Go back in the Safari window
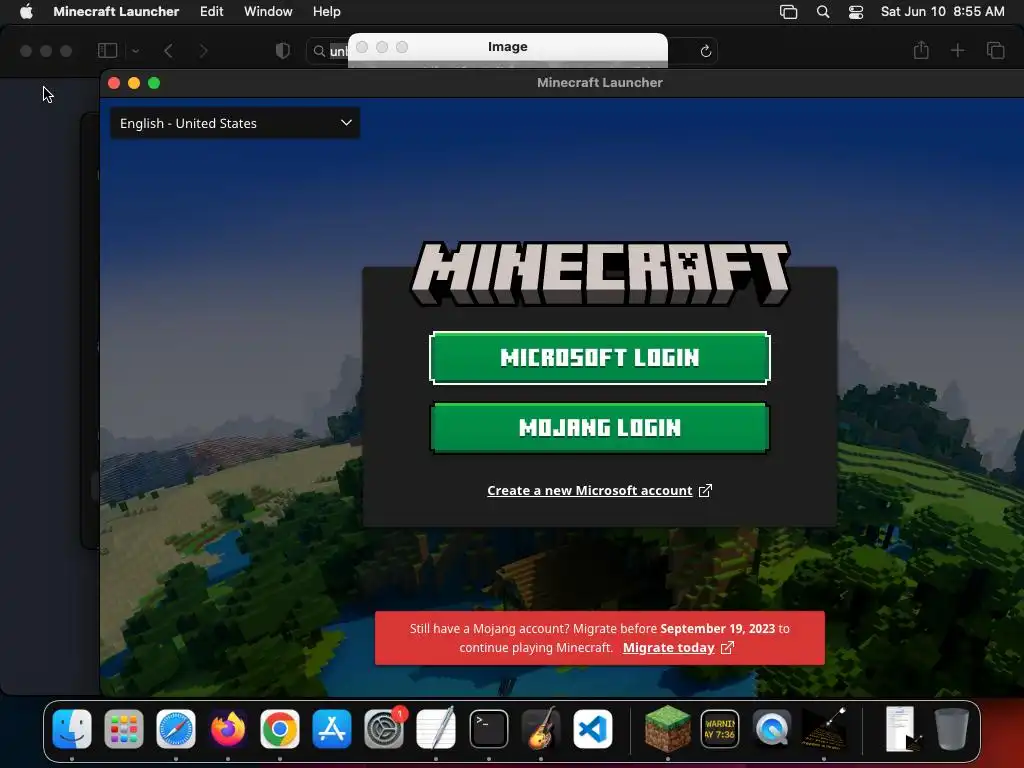This screenshot has width=1024, height=768. 168,50
